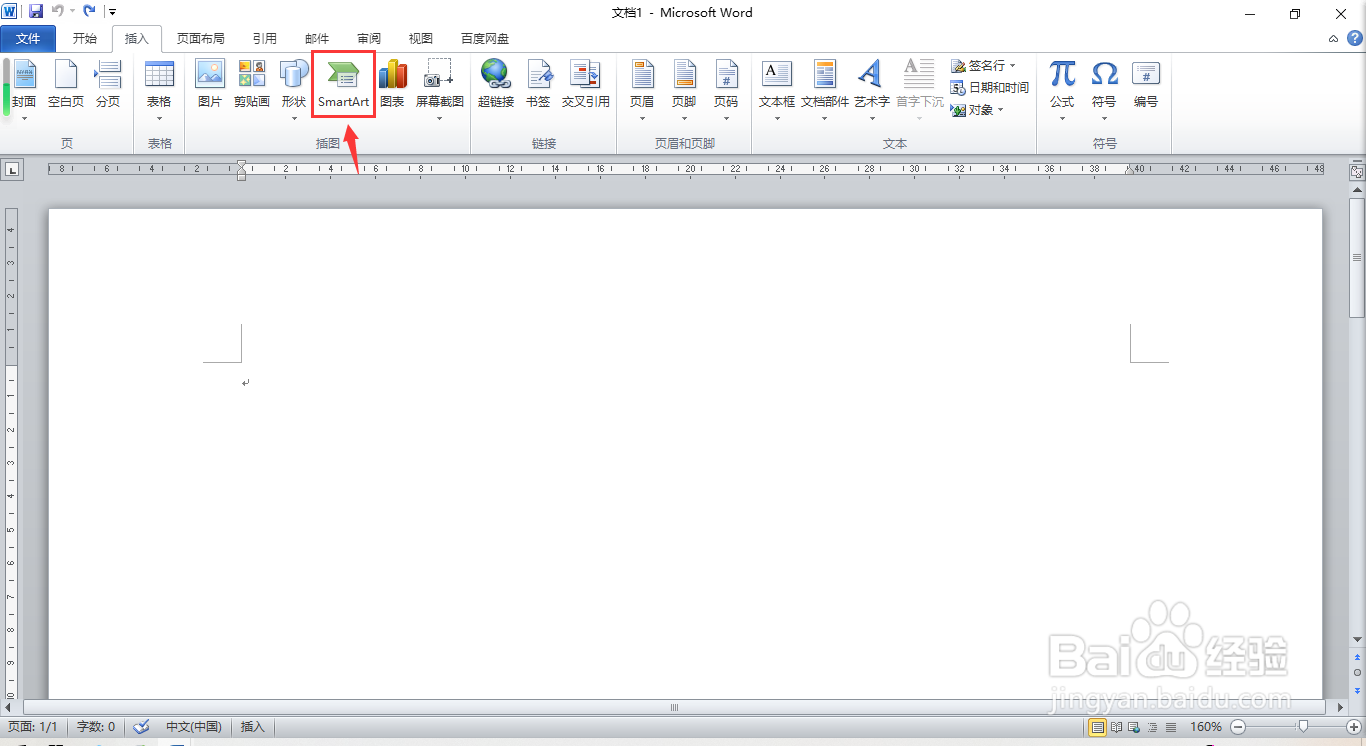Viewport: 1366px width, 746px height.
Task: Switch to Full Screen Reading view
Action: (x=1117, y=727)
